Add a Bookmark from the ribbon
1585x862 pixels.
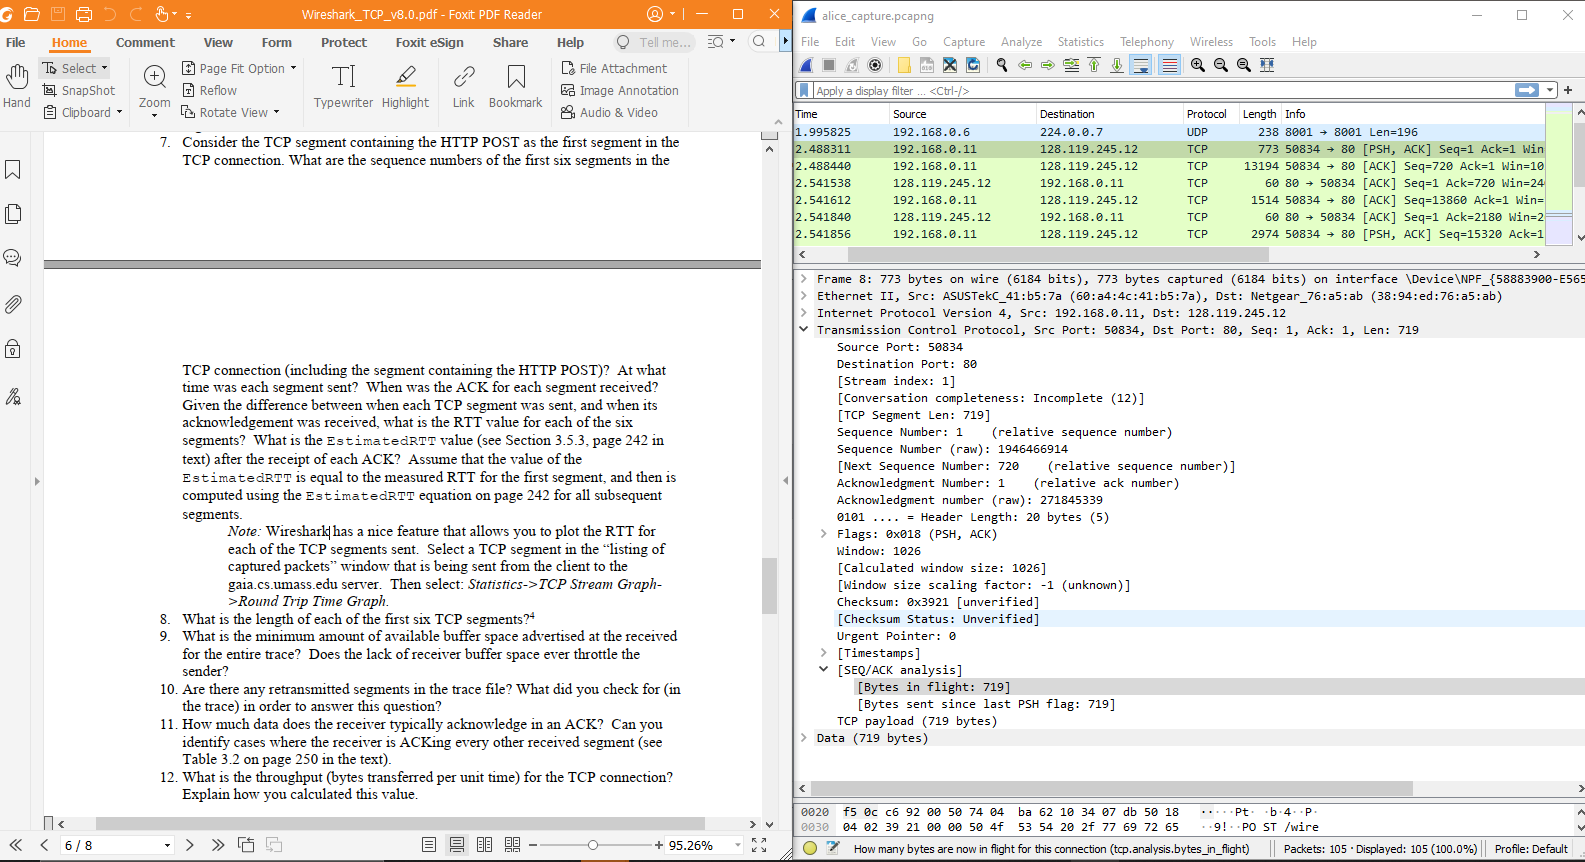tap(515, 86)
